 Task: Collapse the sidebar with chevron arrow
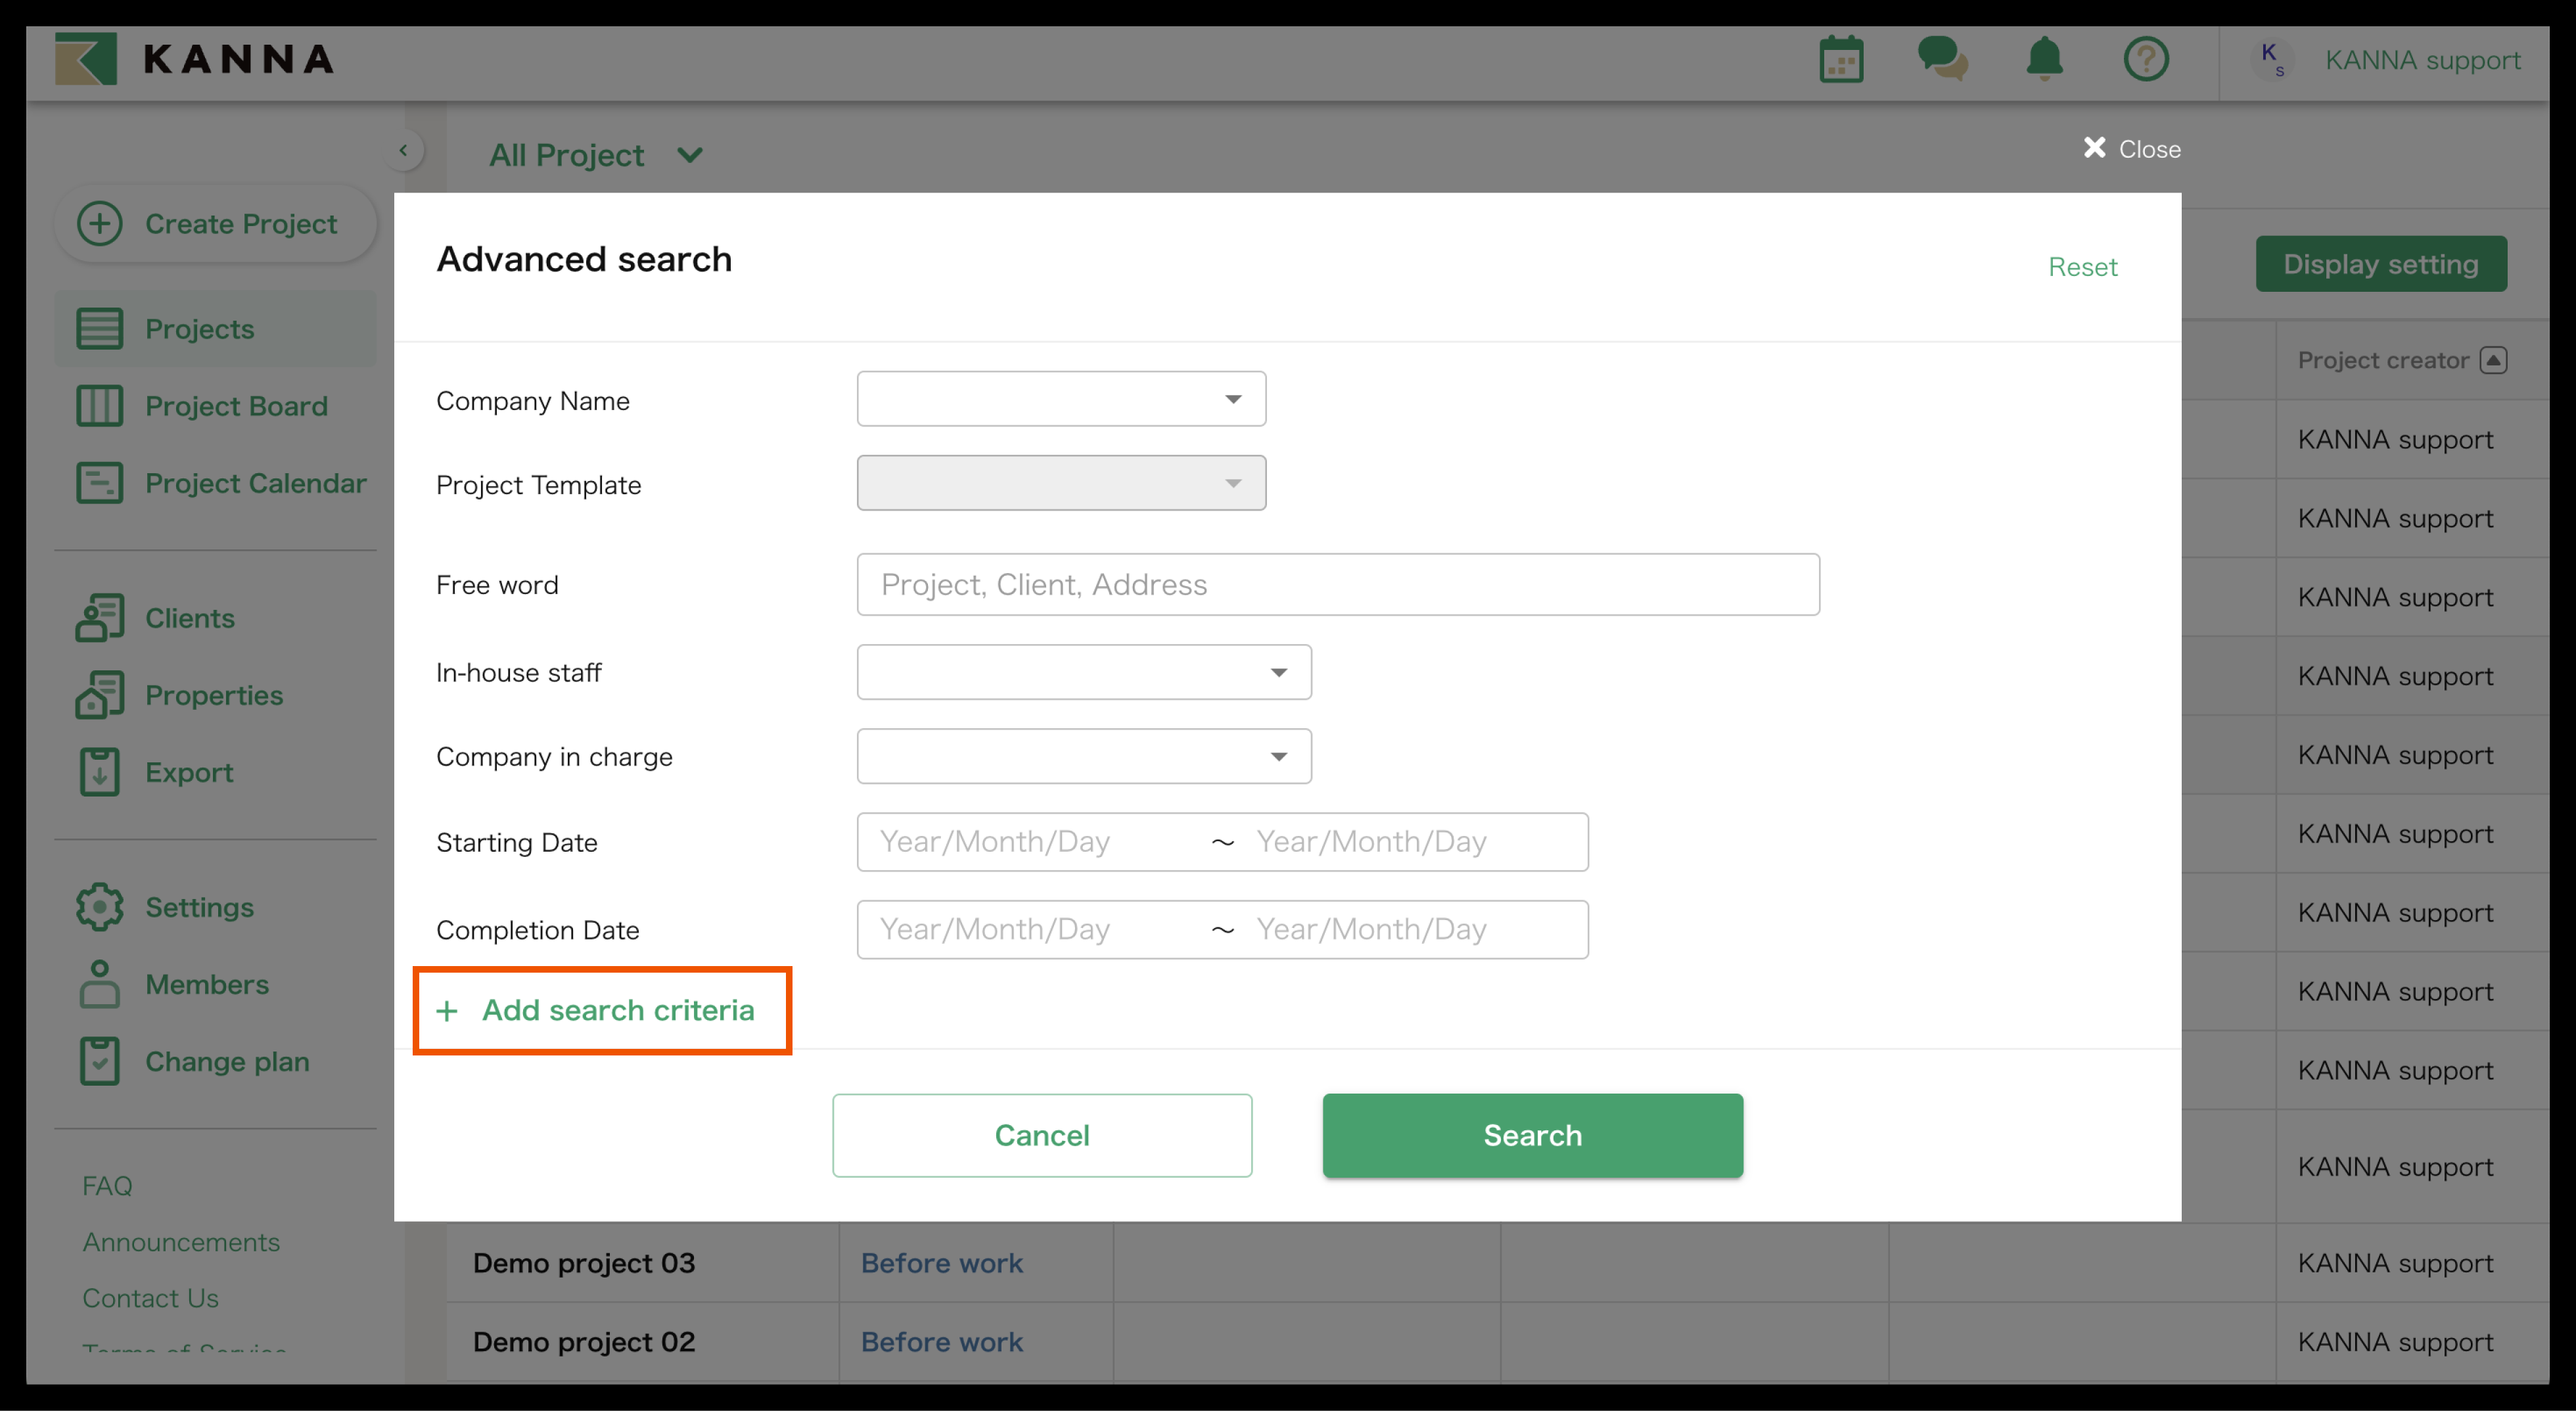(403, 151)
